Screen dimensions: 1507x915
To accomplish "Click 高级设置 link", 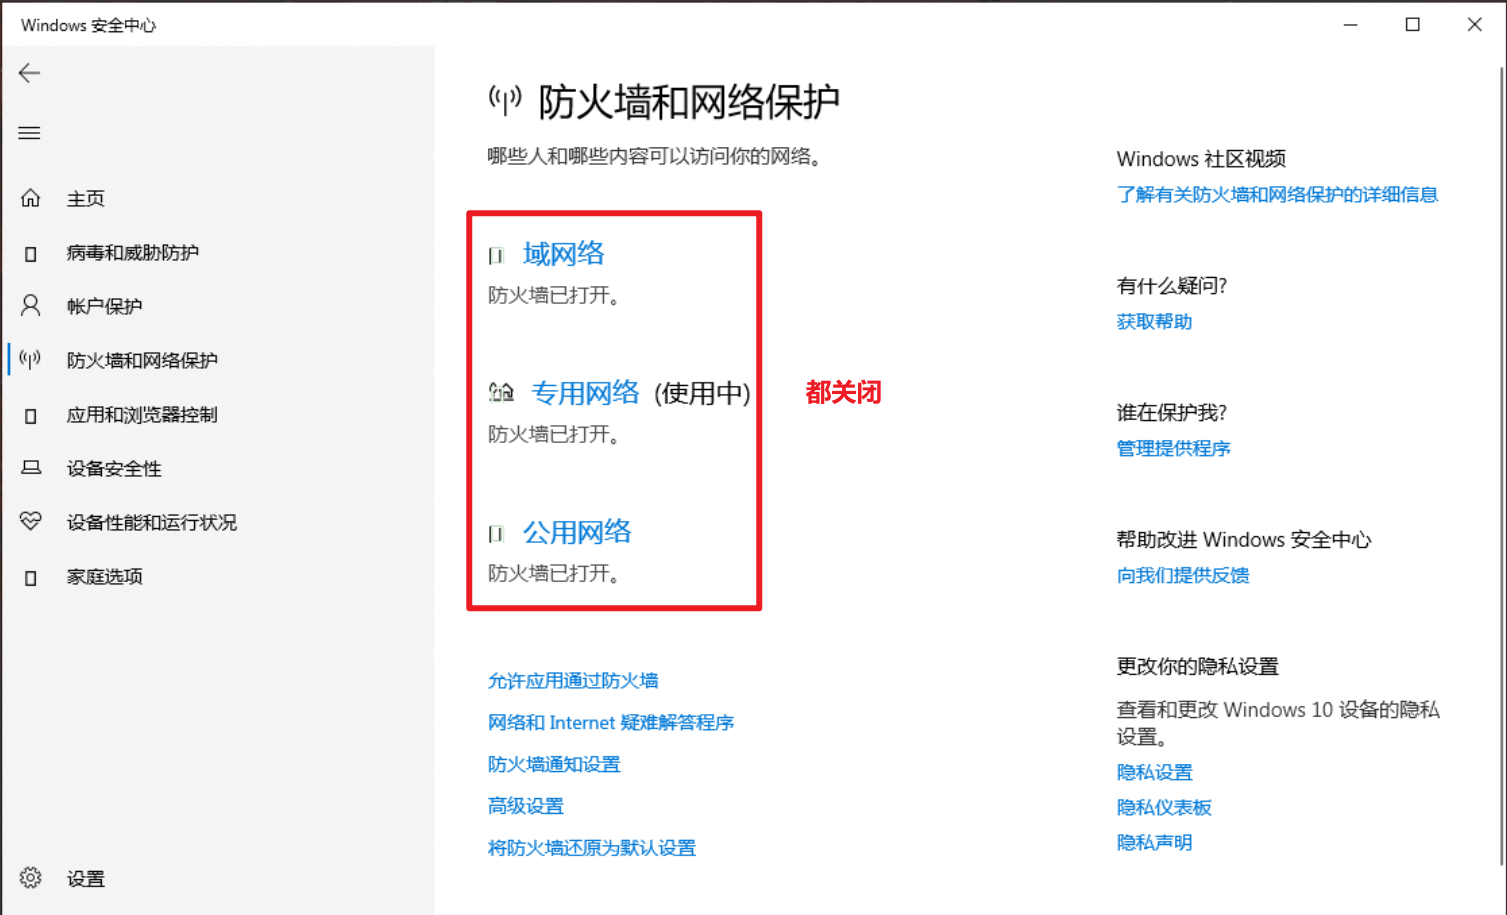I will pyautogui.click(x=526, y=806).
